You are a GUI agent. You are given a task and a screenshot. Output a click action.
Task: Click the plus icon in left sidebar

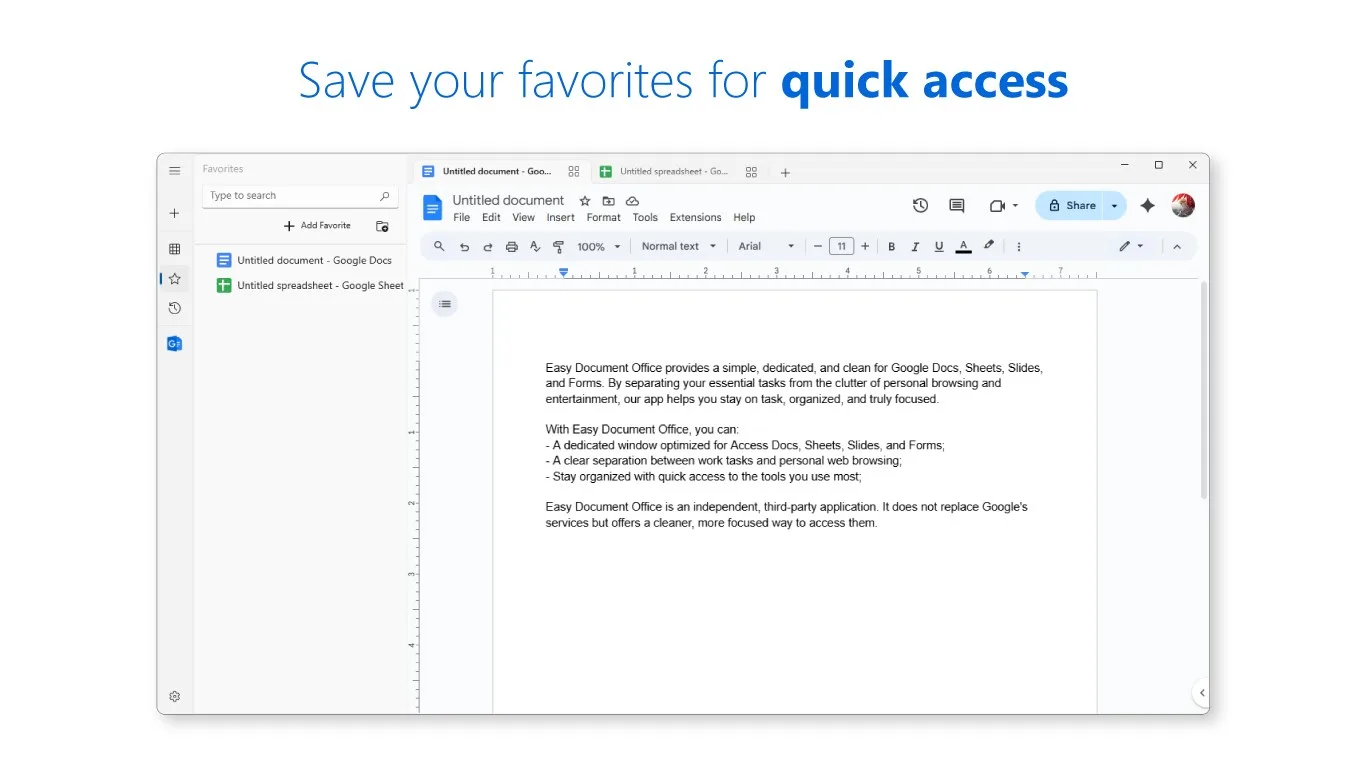(x=174, y=213)
